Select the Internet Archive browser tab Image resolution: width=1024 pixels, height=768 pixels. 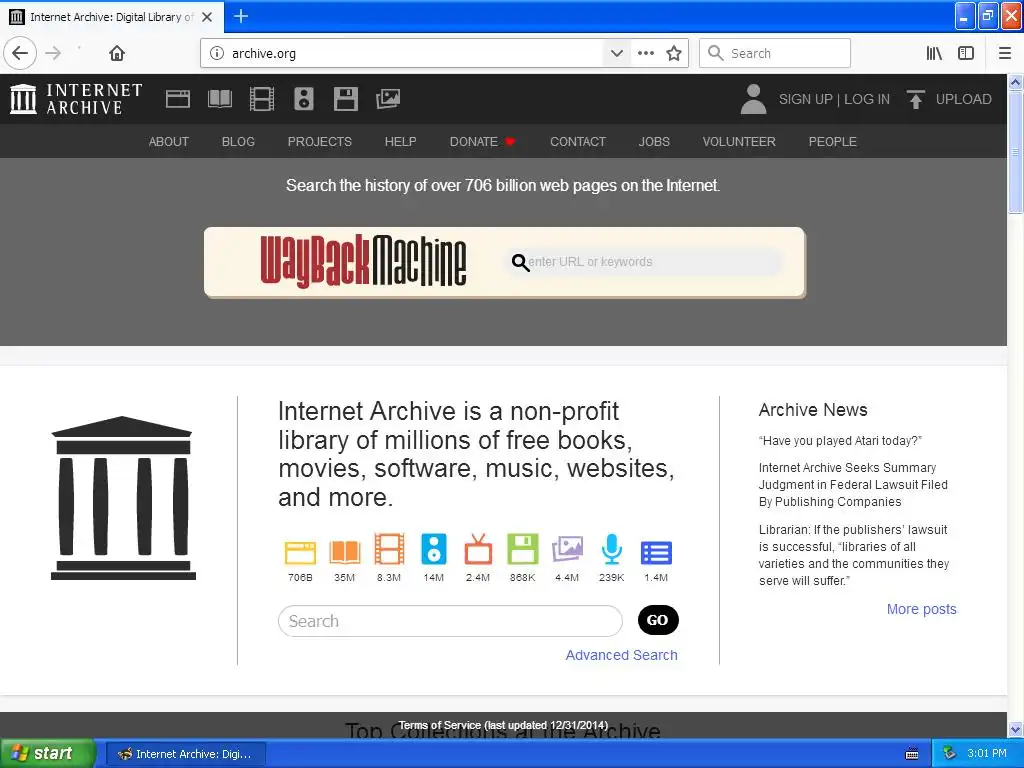coord(112,17)
